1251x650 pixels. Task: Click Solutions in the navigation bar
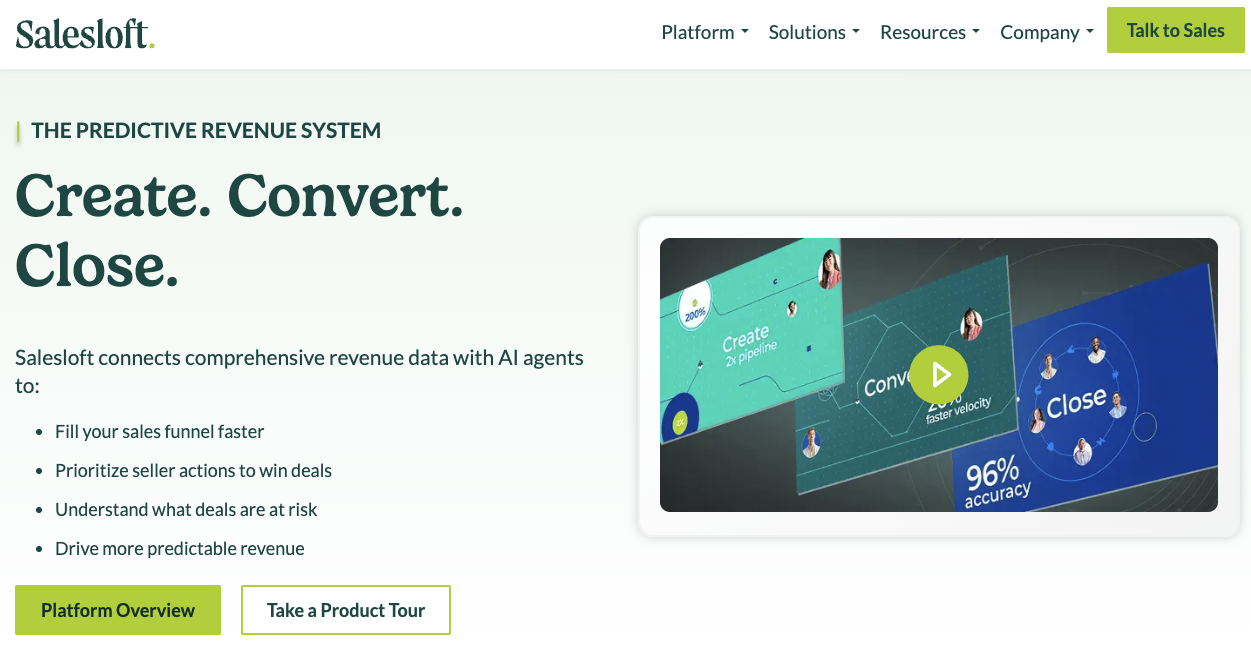pyautogui.click(x=813, y=32)
